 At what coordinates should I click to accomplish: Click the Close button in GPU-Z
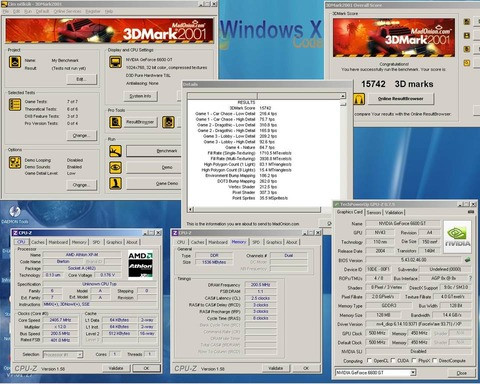[461, 373]
